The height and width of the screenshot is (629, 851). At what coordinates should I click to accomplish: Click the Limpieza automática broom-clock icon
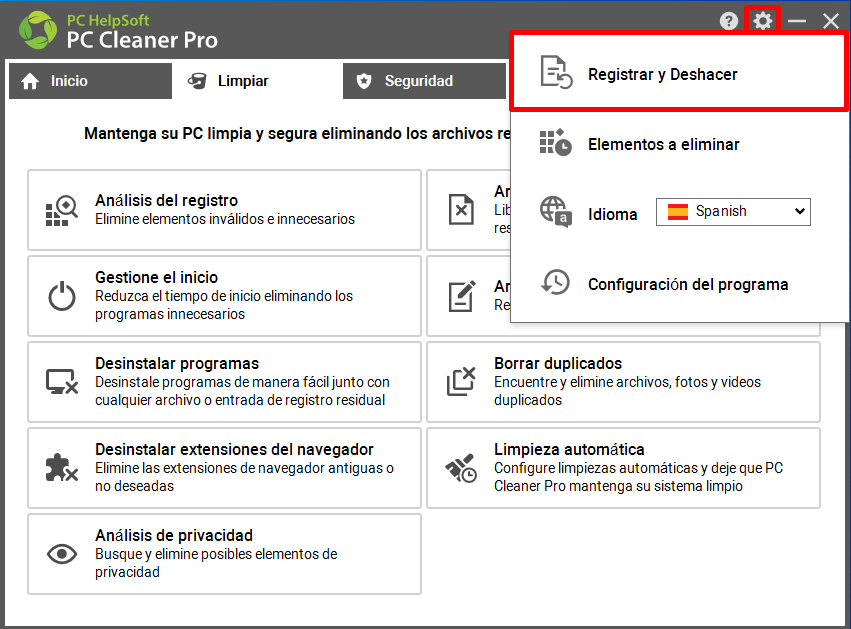461,468
